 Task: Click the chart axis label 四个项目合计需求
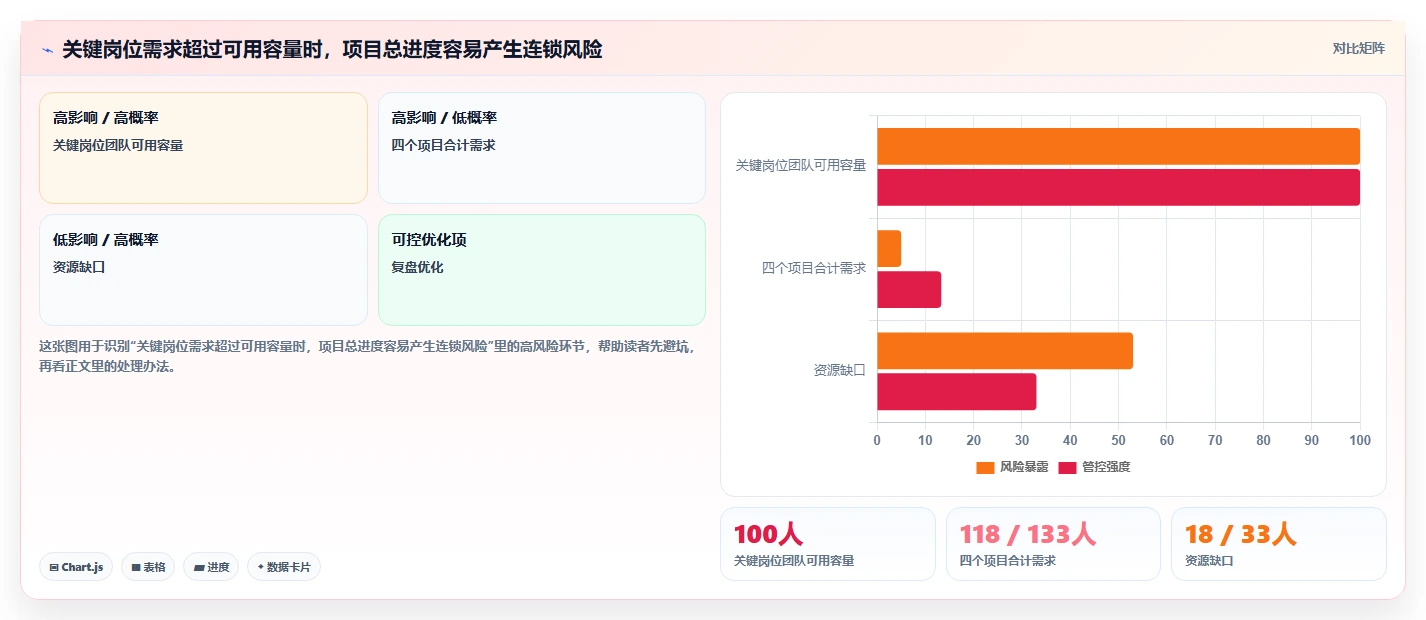pyautogui.click(x=814, y=268)
